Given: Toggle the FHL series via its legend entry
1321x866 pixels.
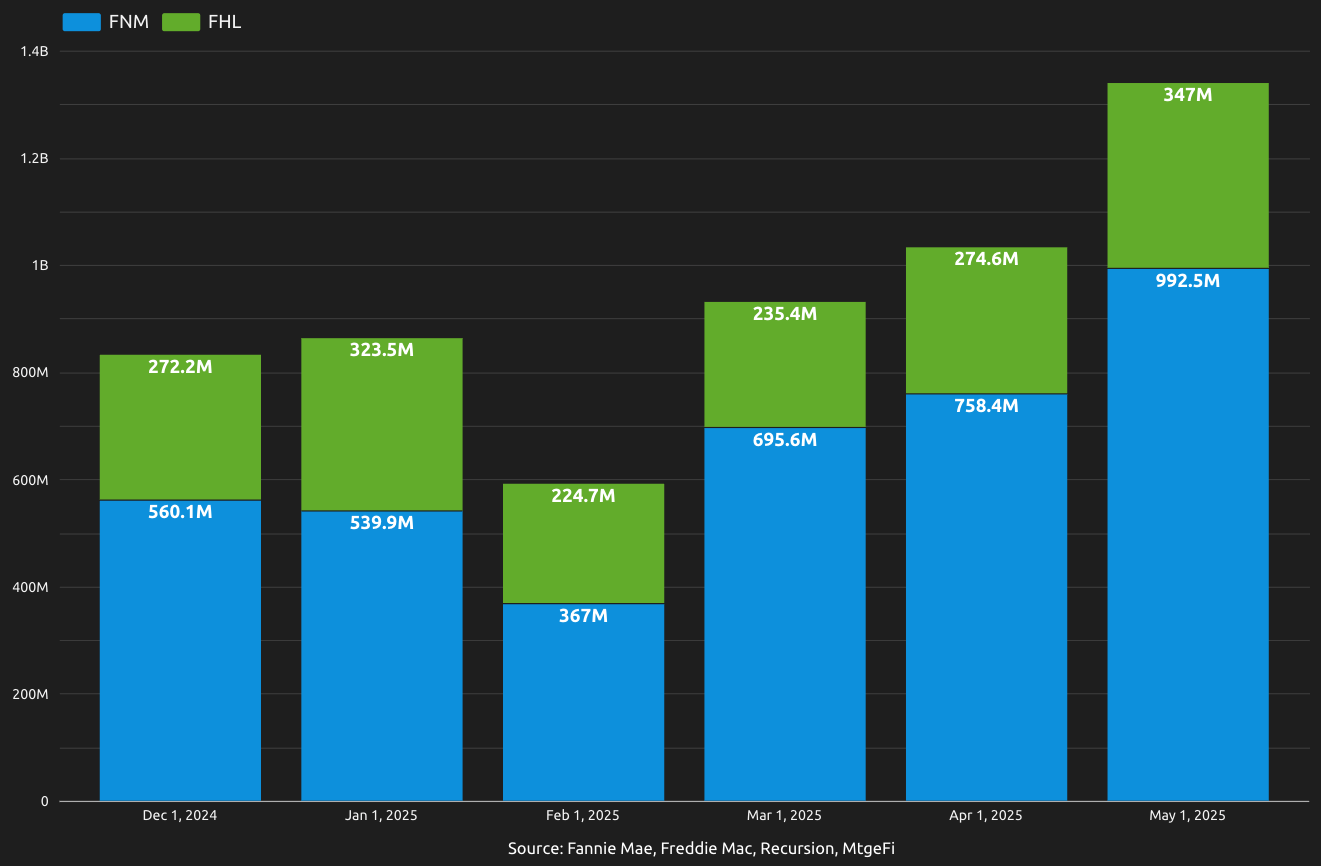Looking at the screenshot, I should click(227, 21).
